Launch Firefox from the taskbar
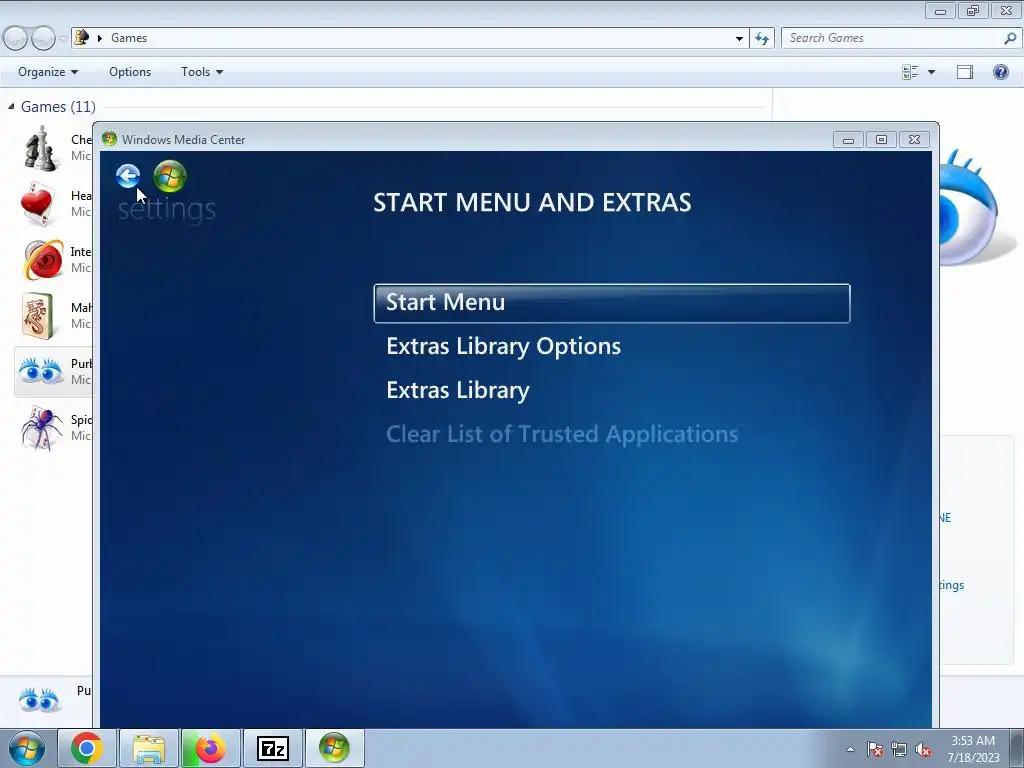Image resolution: width=1024 pixels, height=768 pixels. (x=210, y=748)
